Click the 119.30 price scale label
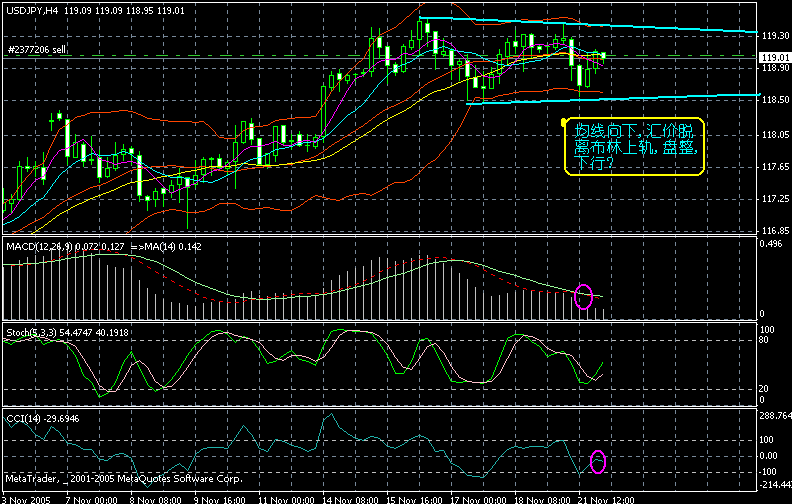Screen dimensions: 792x504 (775, 36)
